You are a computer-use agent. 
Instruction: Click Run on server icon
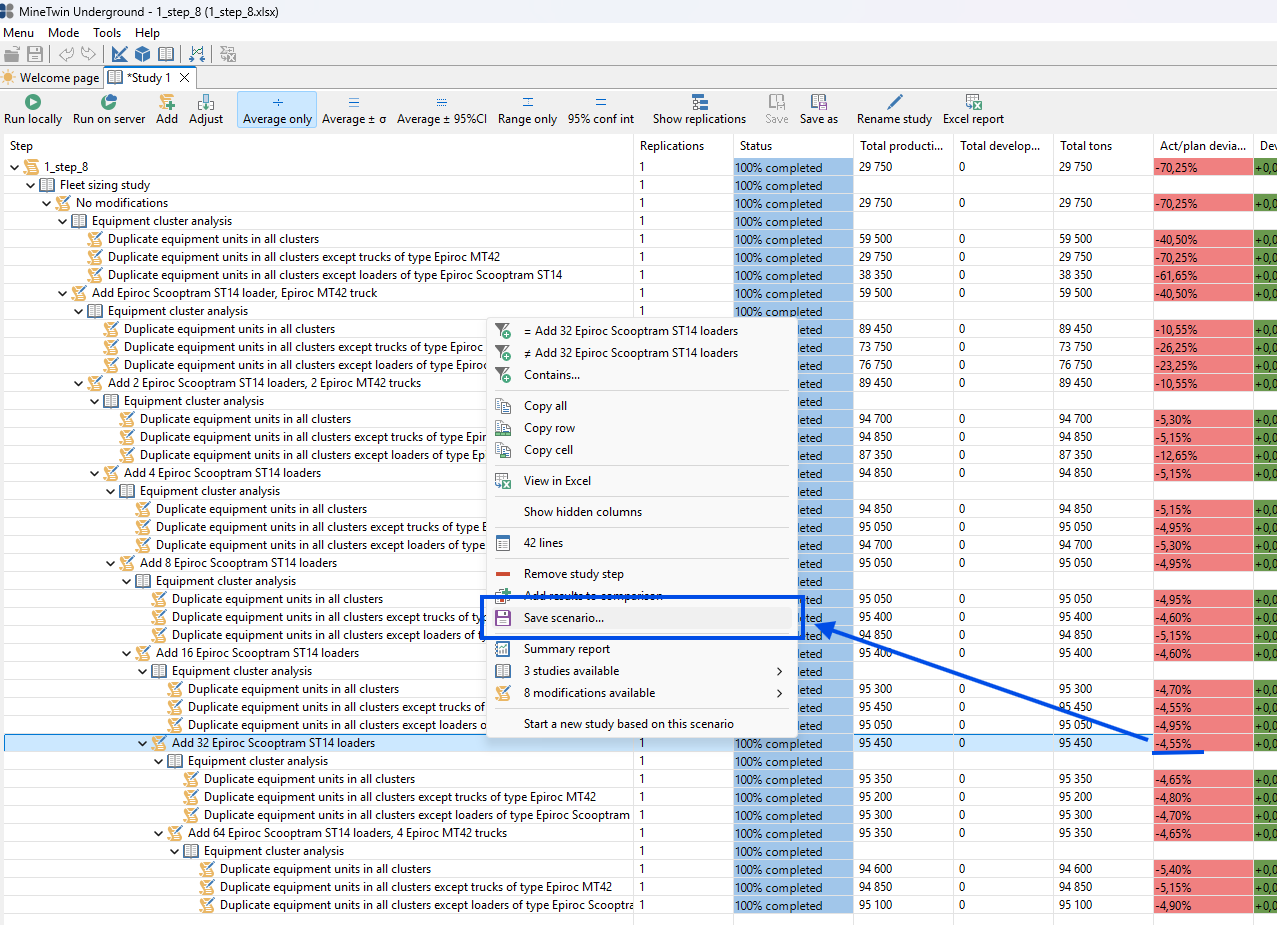point(109,102)
